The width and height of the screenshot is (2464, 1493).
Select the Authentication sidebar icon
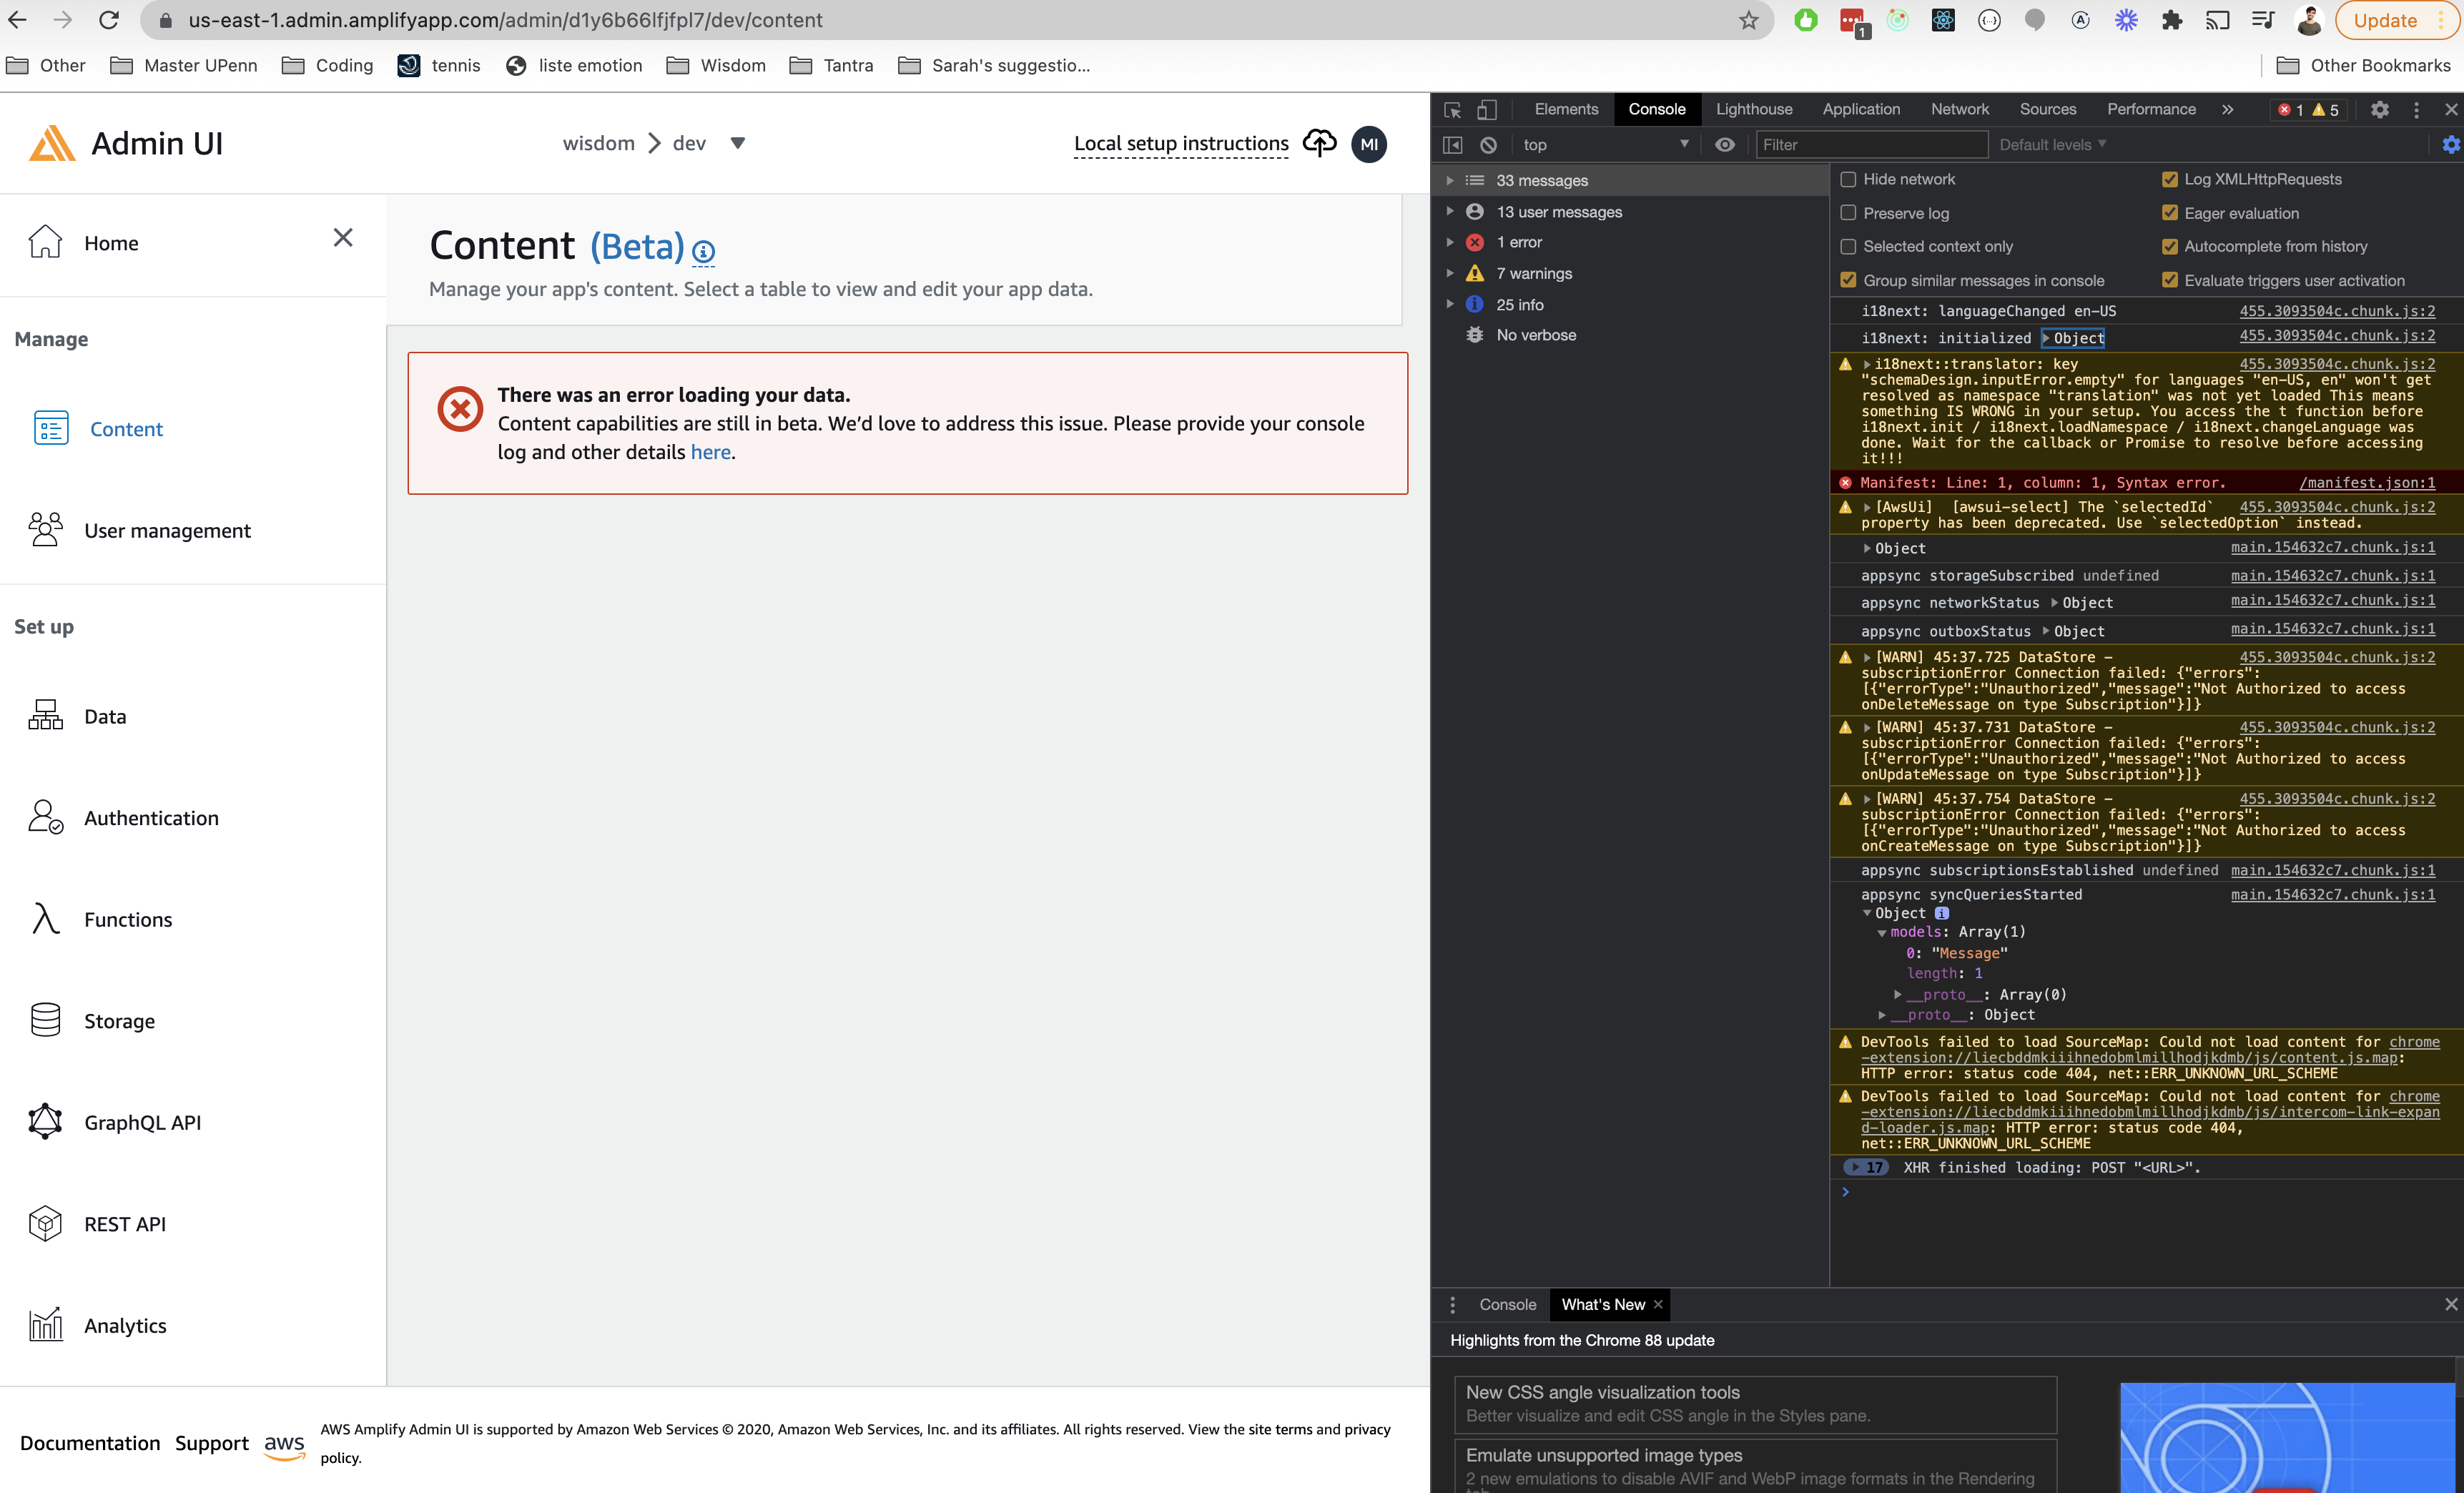44,817
